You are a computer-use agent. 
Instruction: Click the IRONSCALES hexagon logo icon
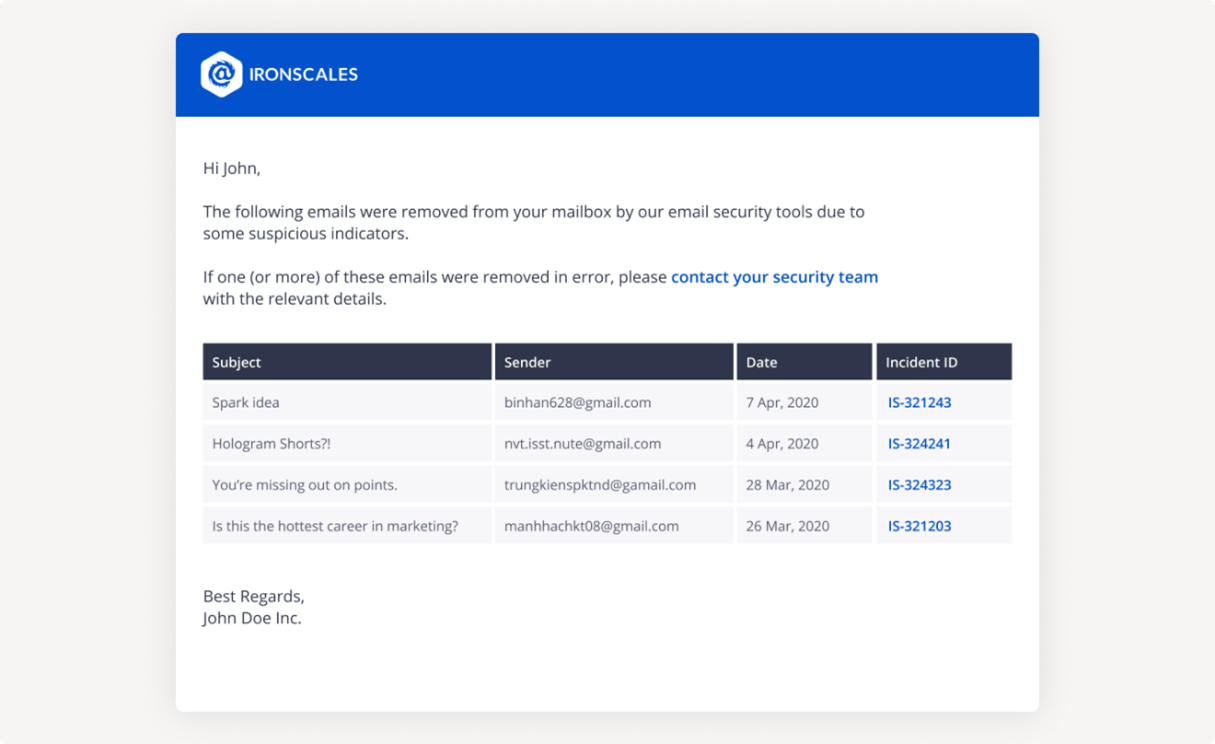pyautogui.click(x=221, y=74)
